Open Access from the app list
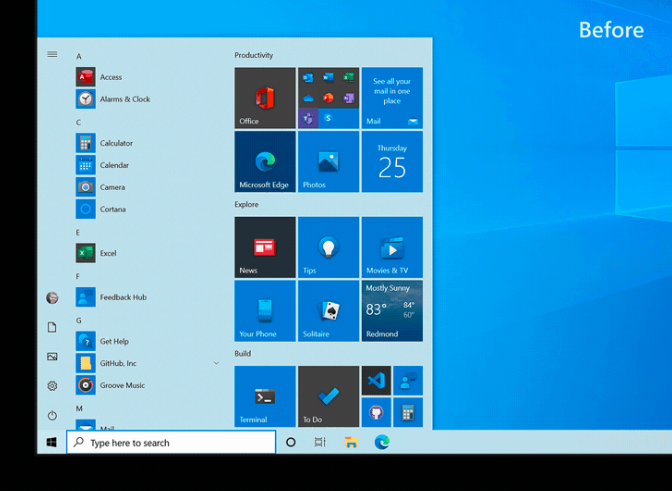Screen dimensions: 672x491 (148, 77)
